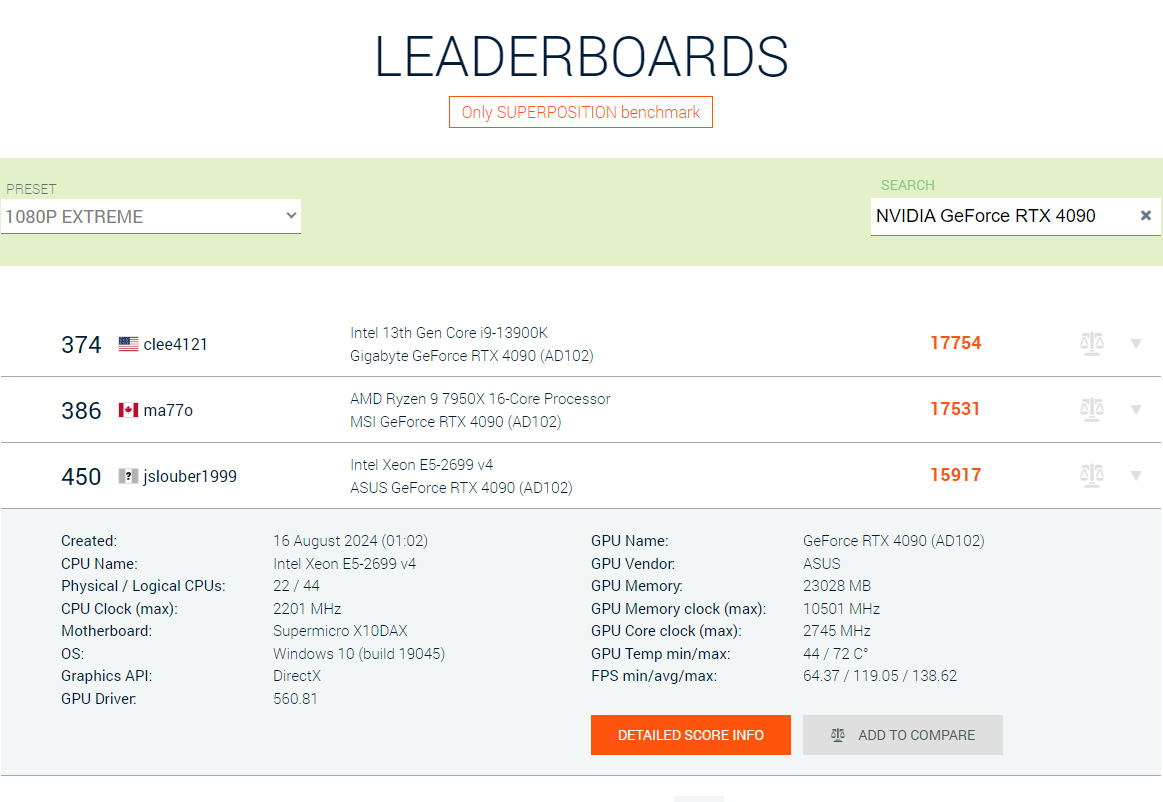
Task: Click the Created: label
Action: pyautogui.click(x=89, y=541)
